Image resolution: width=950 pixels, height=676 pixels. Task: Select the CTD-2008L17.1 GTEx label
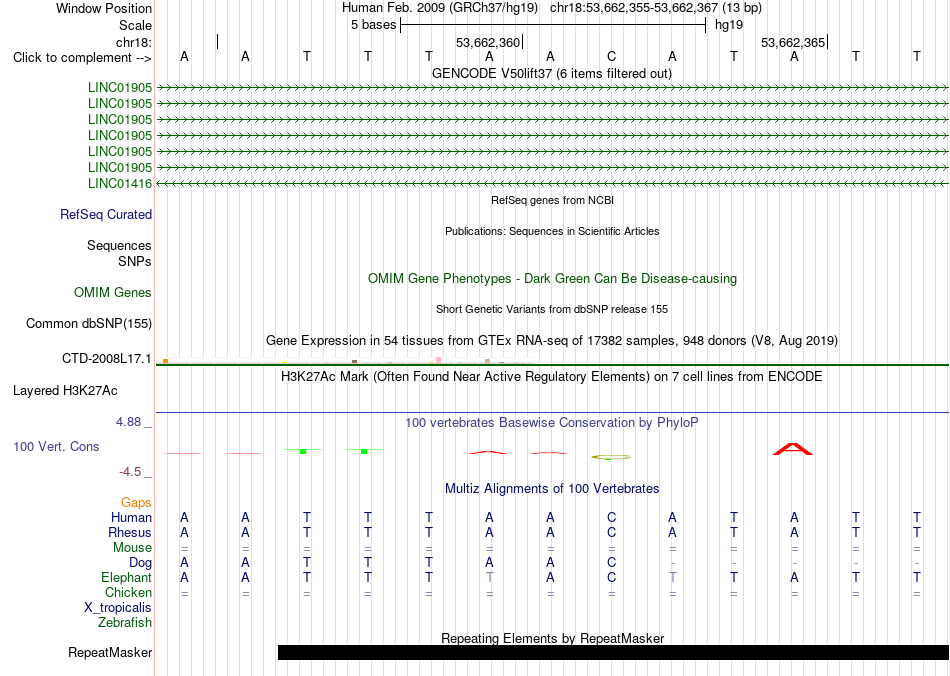pyautogui.click(x=107, y=359)
